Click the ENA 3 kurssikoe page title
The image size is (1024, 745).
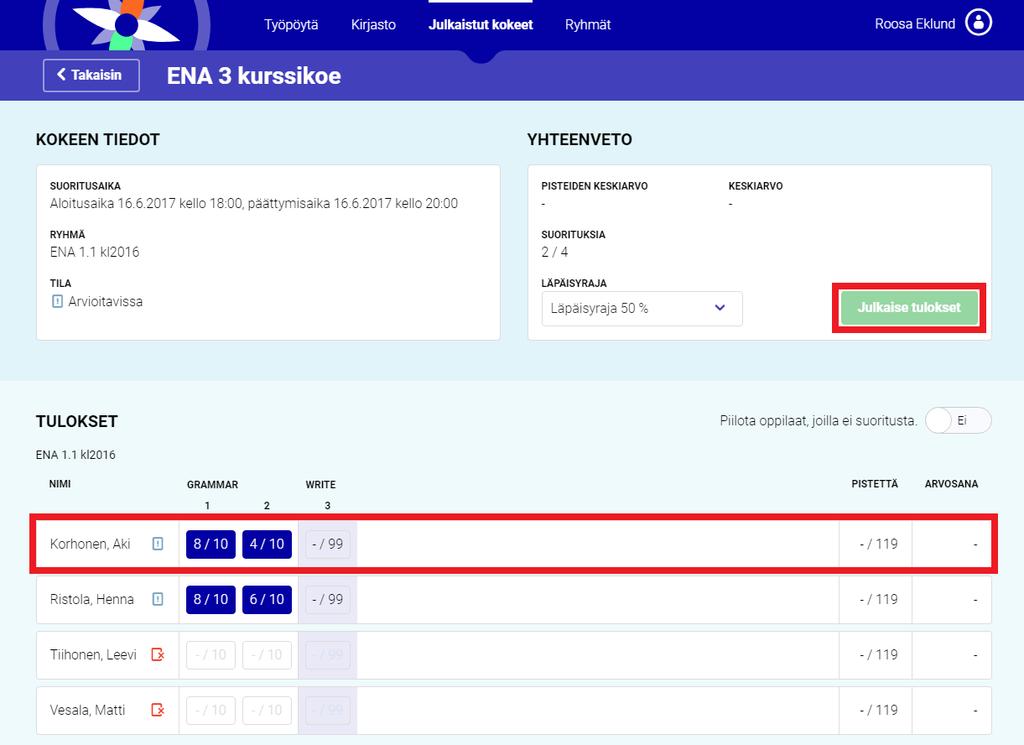(254, 76)
